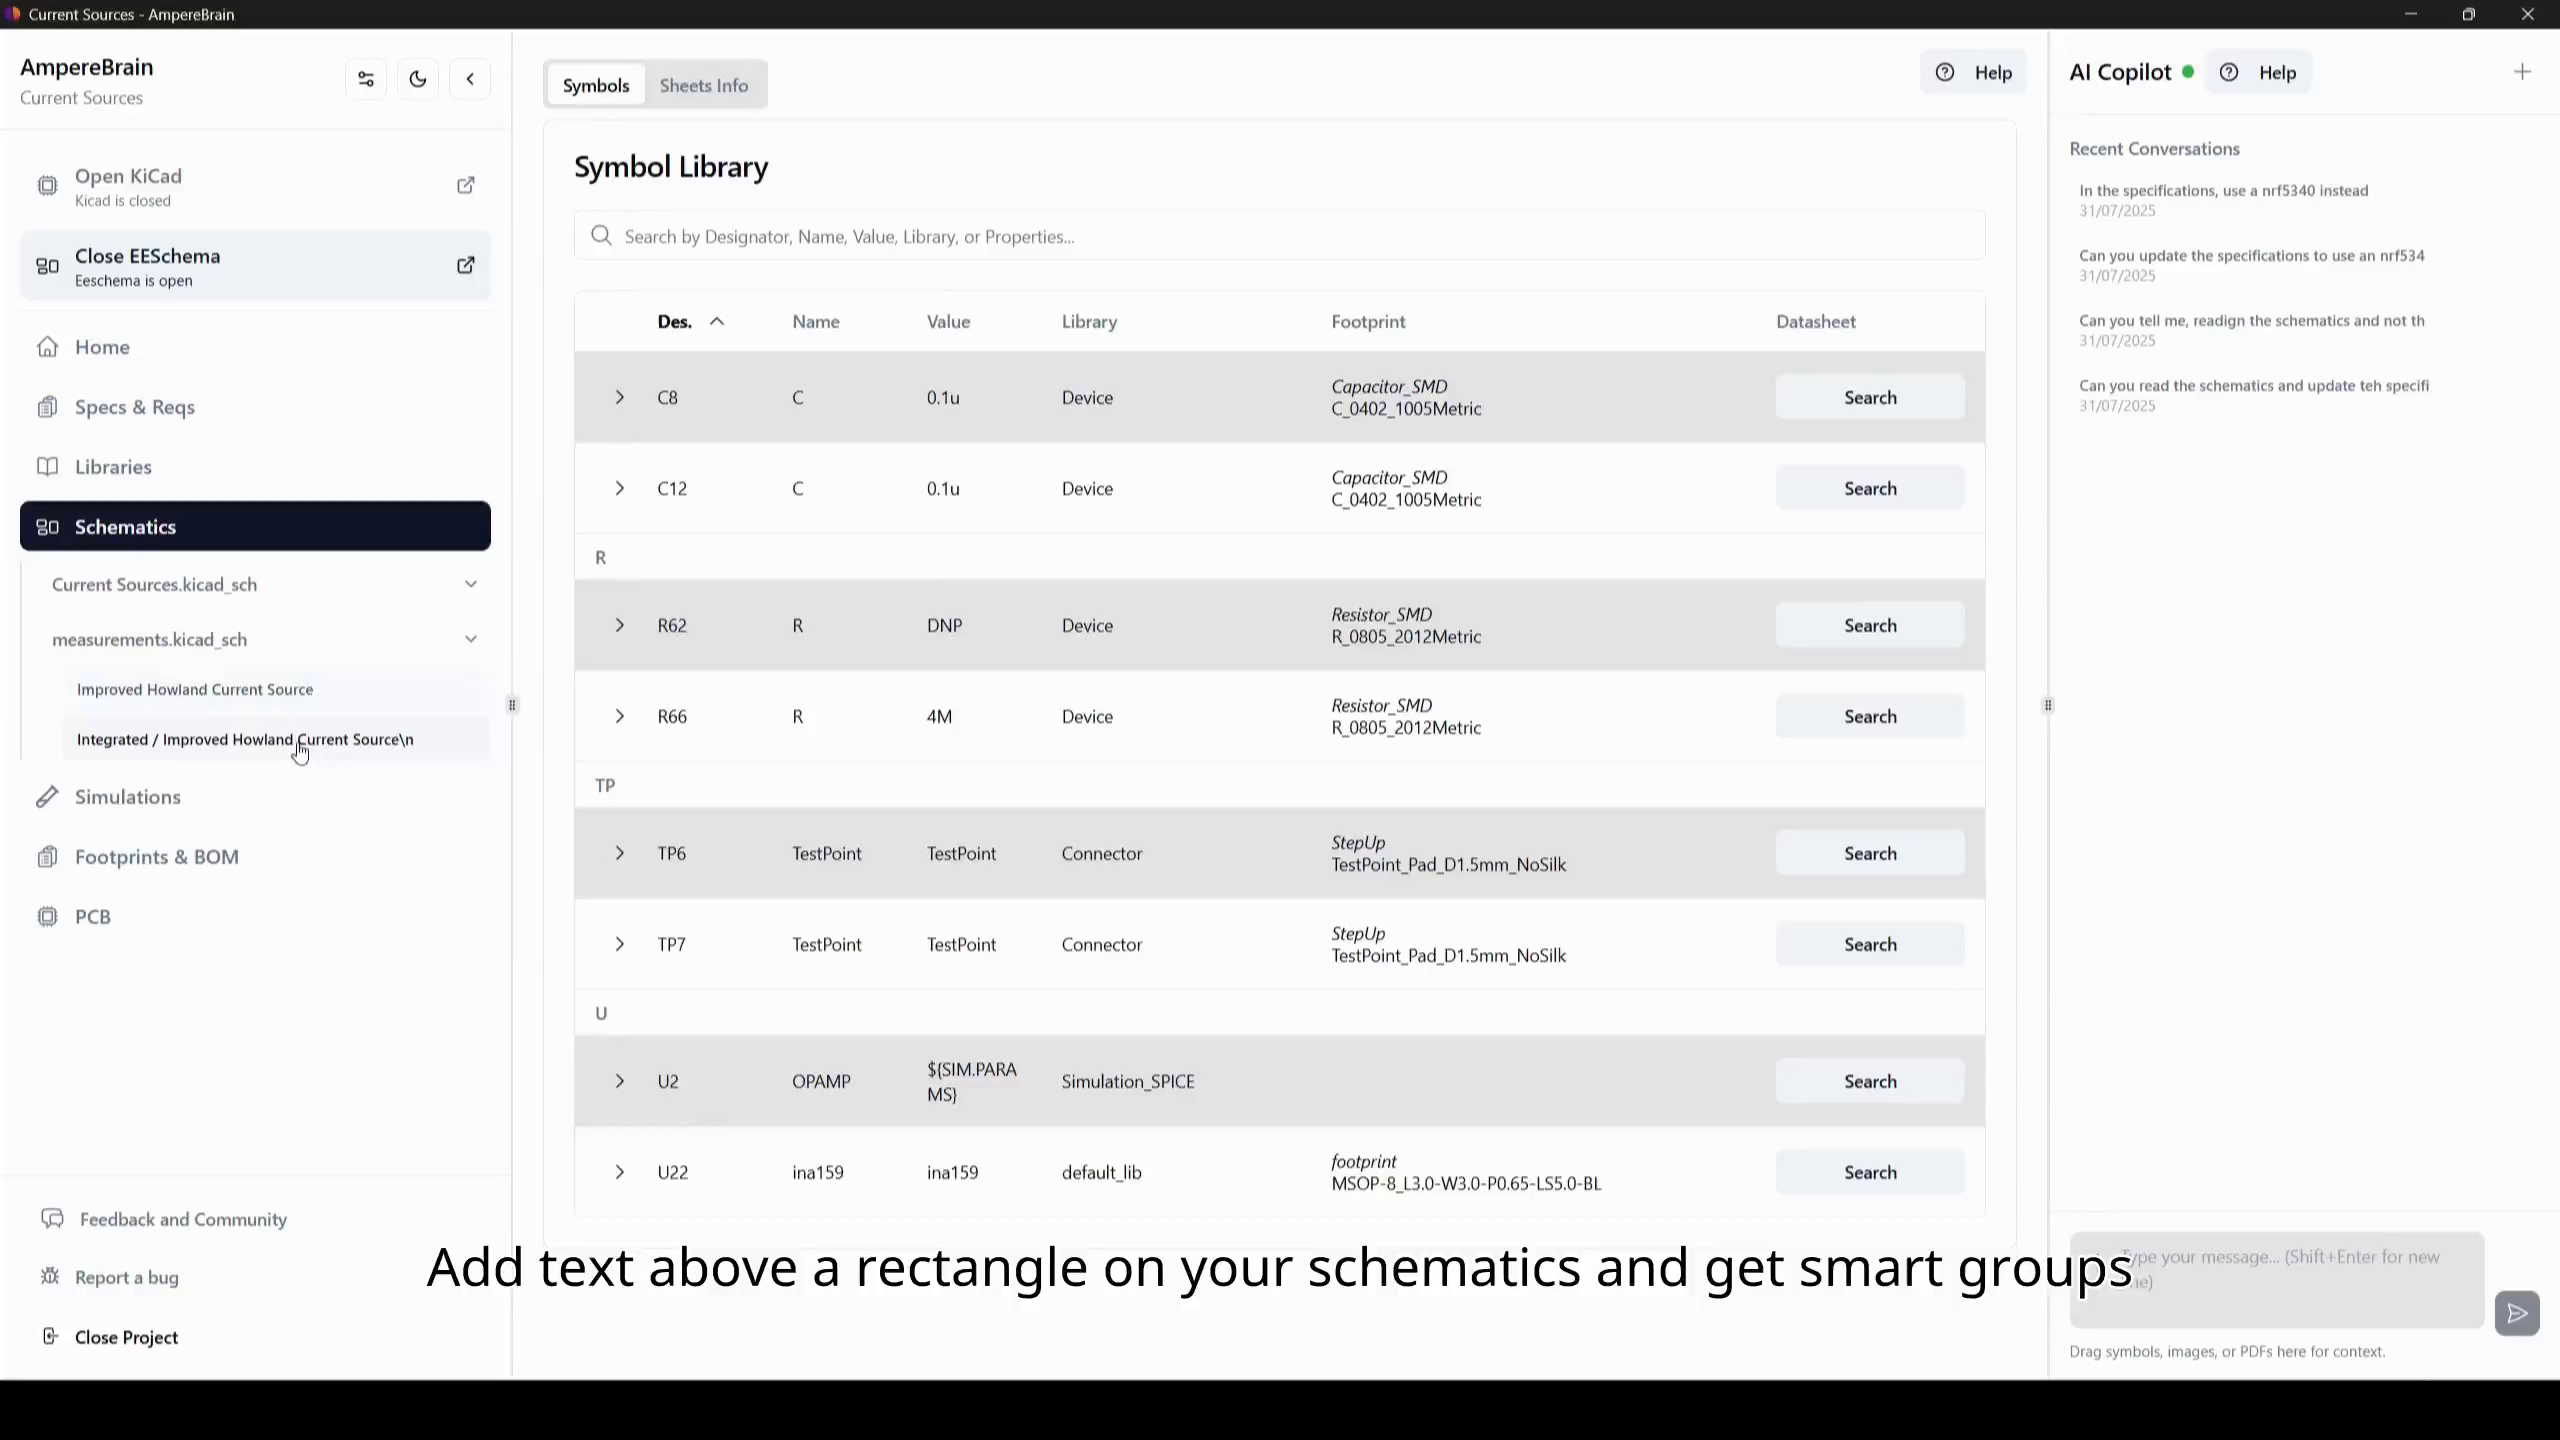Click Help button in AI Copilot panel

tap(2258, 72)
